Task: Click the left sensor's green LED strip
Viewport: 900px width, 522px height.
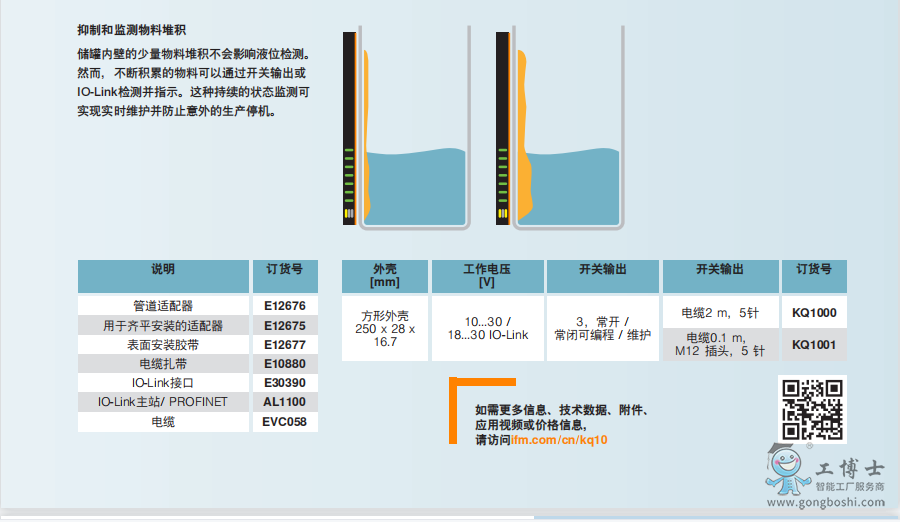Action: click(x=349, y=175)
